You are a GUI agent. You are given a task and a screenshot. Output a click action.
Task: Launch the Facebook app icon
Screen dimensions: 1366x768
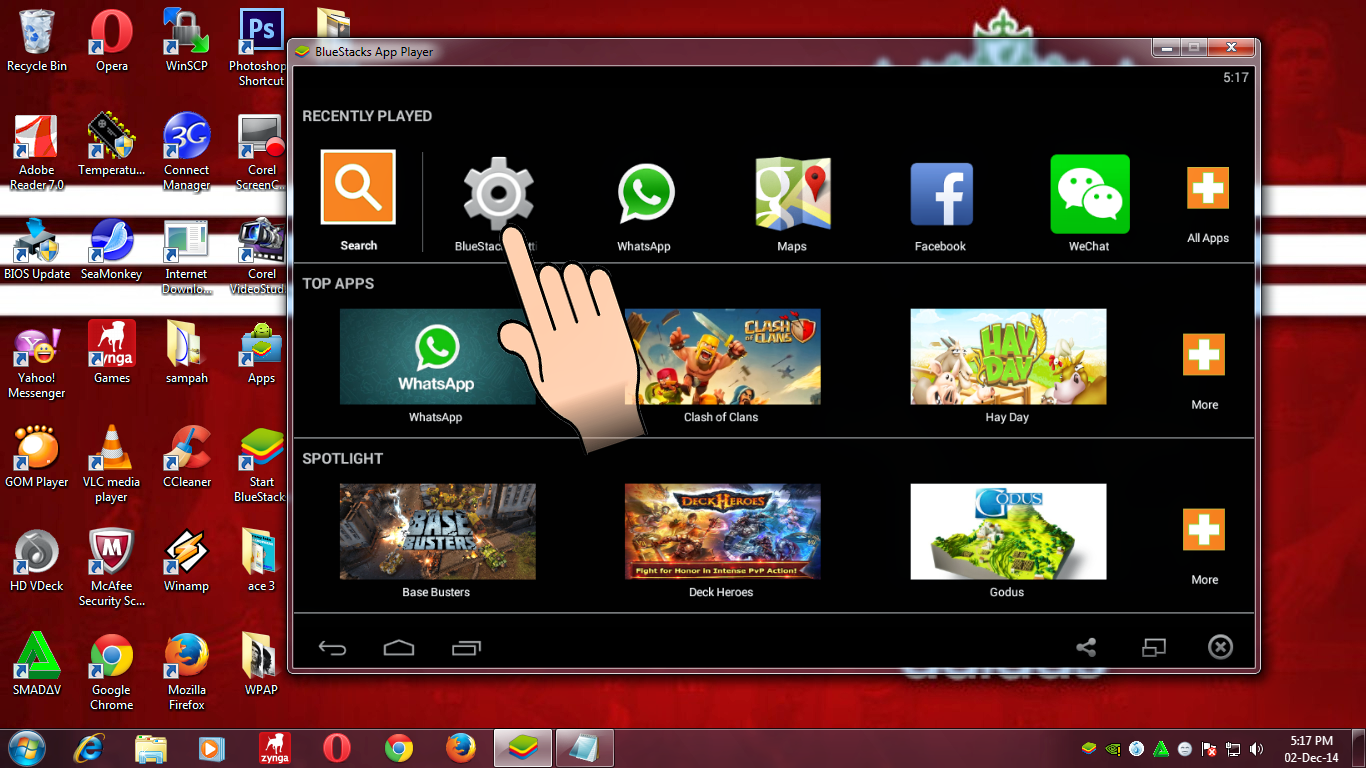click(x=941, y=194)
